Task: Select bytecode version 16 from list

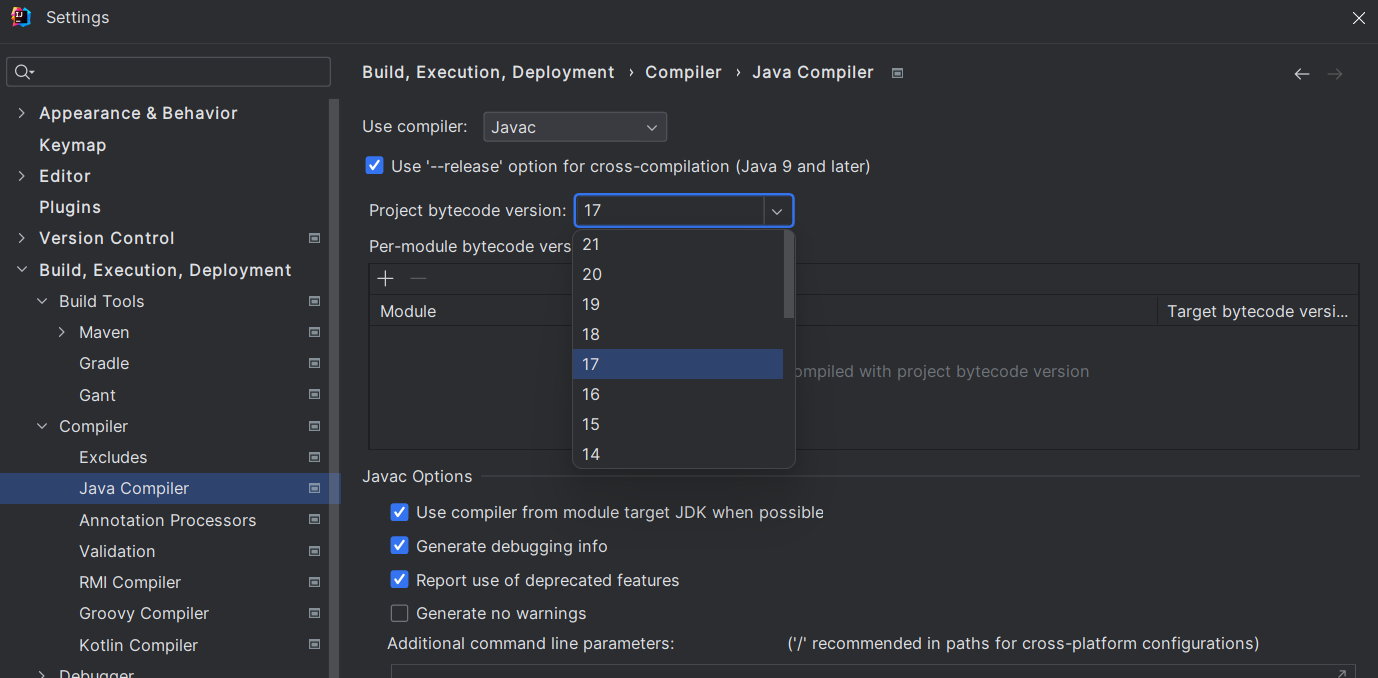Action: tap(678, 394)
